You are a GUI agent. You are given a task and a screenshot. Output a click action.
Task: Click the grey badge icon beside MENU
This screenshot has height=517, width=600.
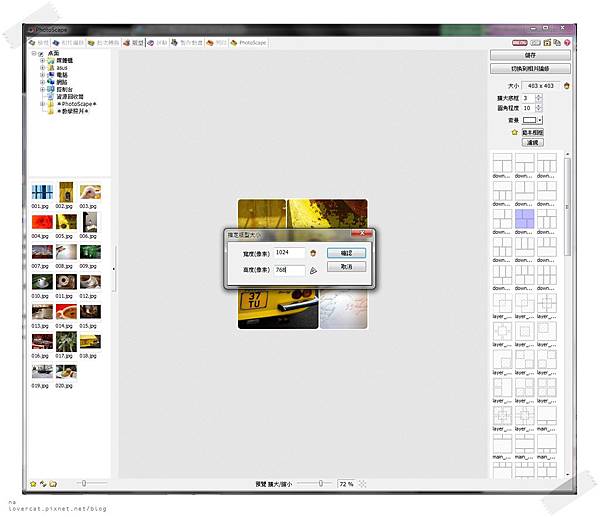coord(535,43)
